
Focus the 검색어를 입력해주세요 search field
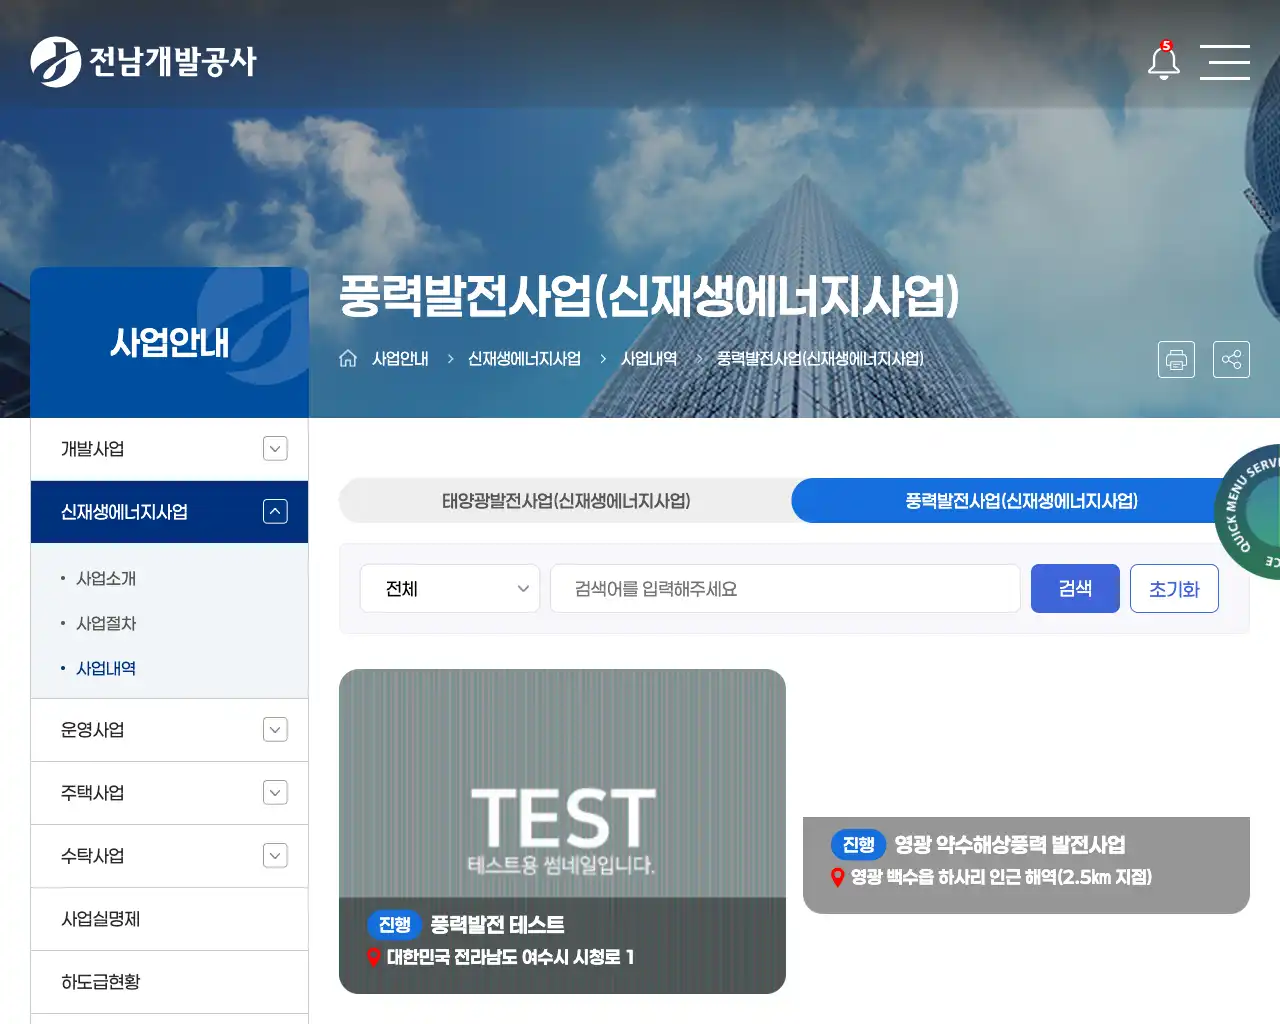[785, 588]
